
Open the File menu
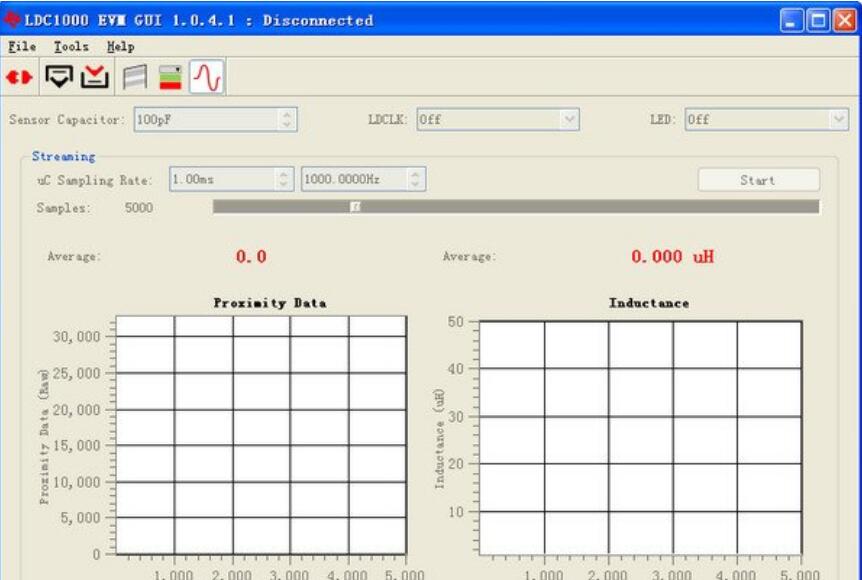[x=22, y=47]
